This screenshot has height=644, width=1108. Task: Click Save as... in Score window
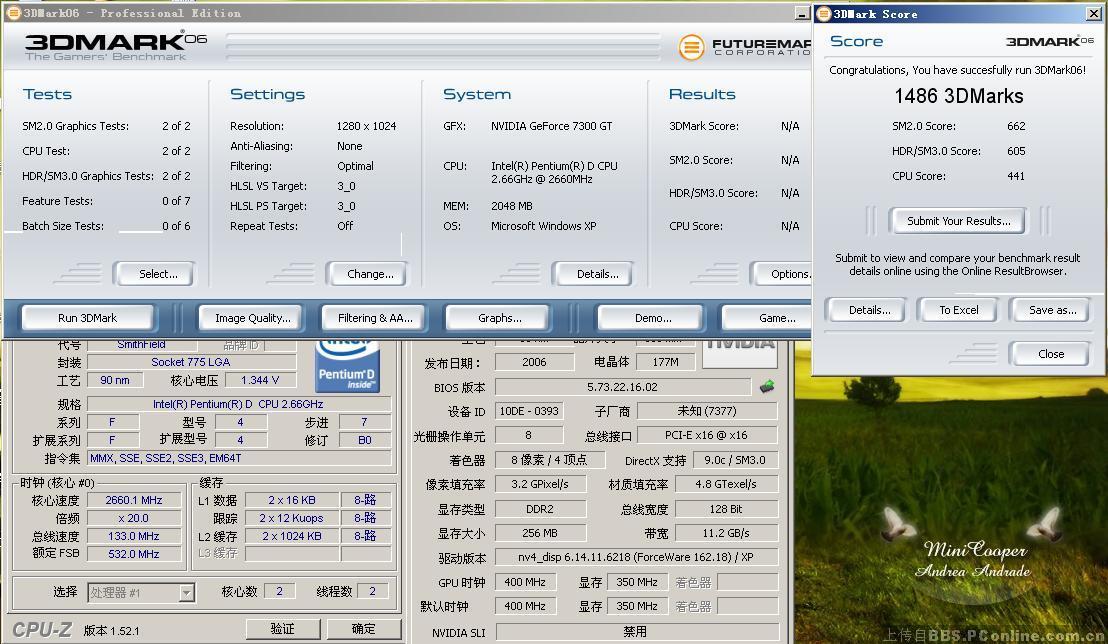[1052, 310]
